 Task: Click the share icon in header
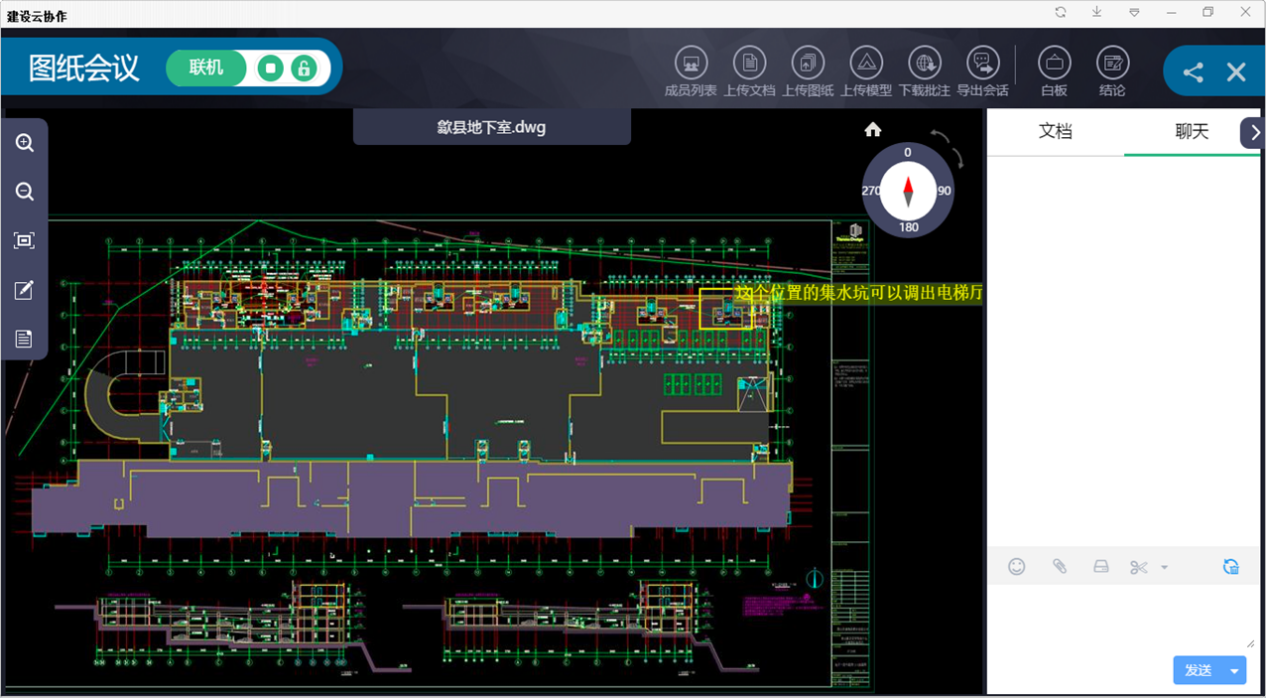[1193, 72]
